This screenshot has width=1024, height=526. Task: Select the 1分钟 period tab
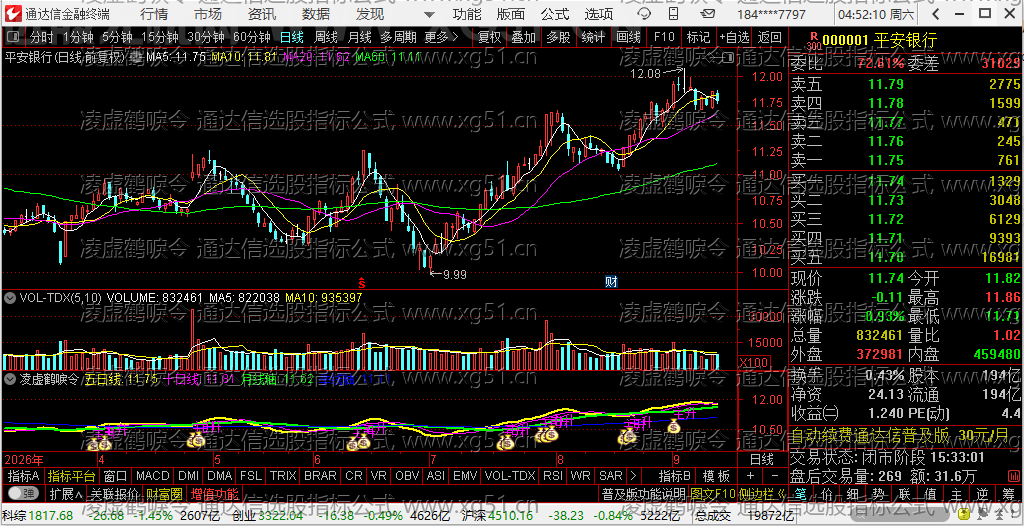point(78,38)
